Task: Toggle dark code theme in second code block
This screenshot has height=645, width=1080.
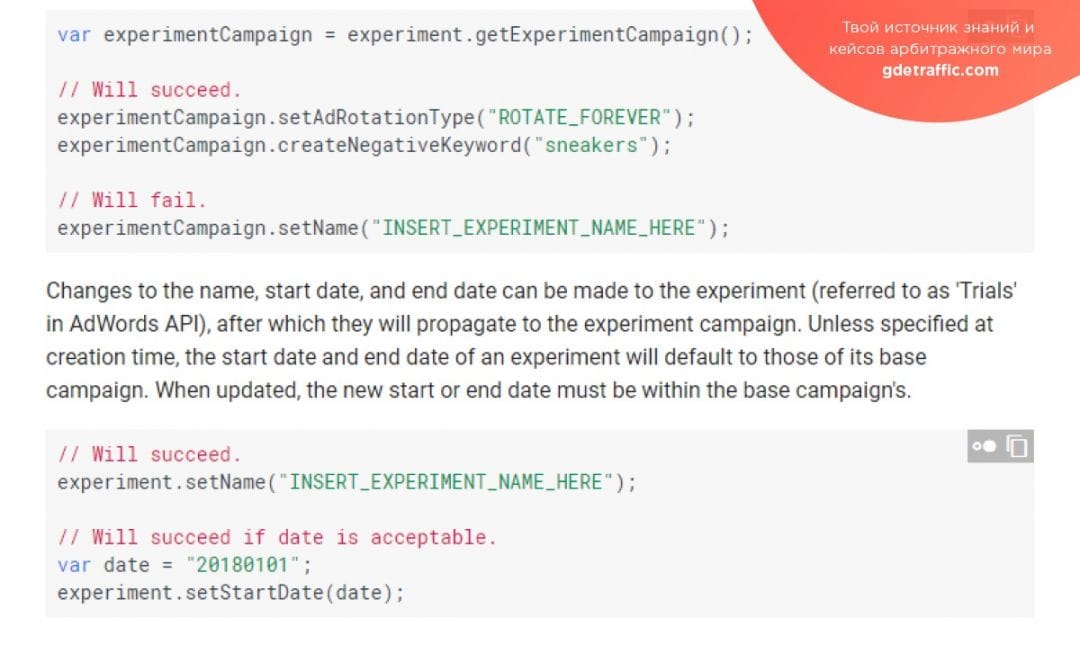Action: tap(984, 447)
